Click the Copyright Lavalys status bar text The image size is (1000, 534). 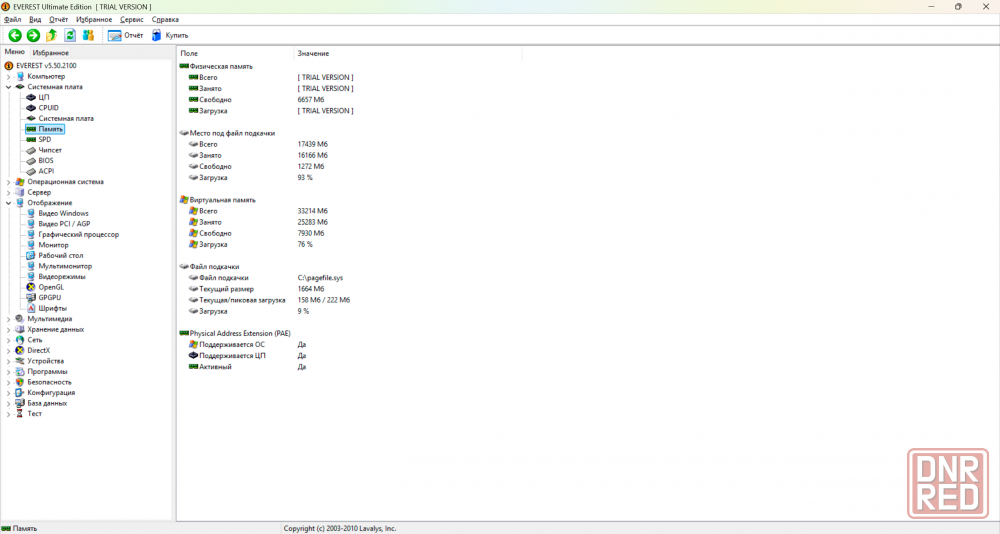tap(340, 528)
